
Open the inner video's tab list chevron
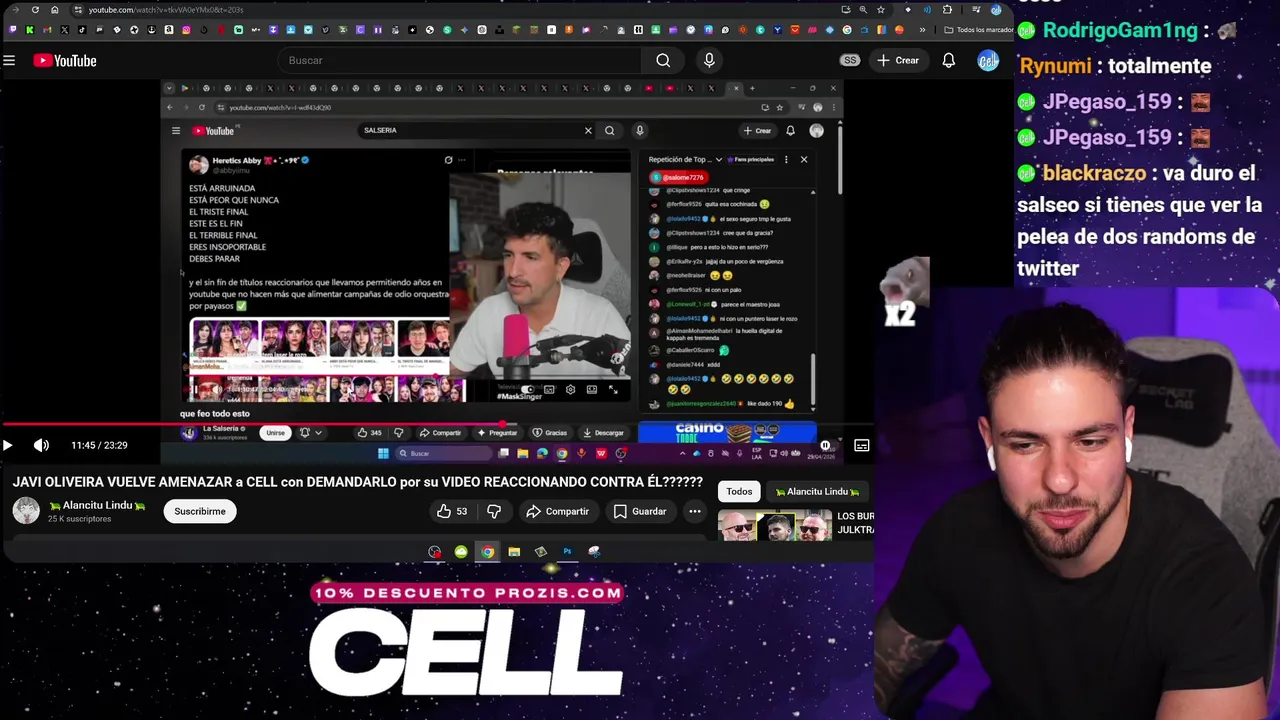169,88
